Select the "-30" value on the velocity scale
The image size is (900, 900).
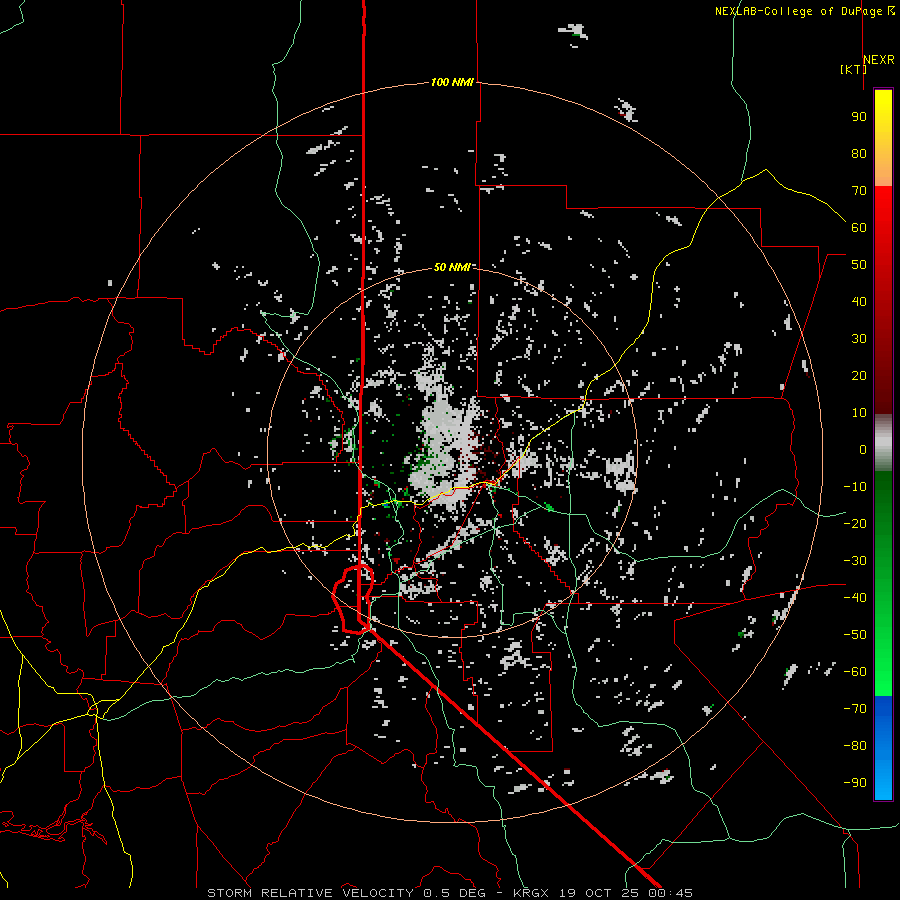[855, 561]
